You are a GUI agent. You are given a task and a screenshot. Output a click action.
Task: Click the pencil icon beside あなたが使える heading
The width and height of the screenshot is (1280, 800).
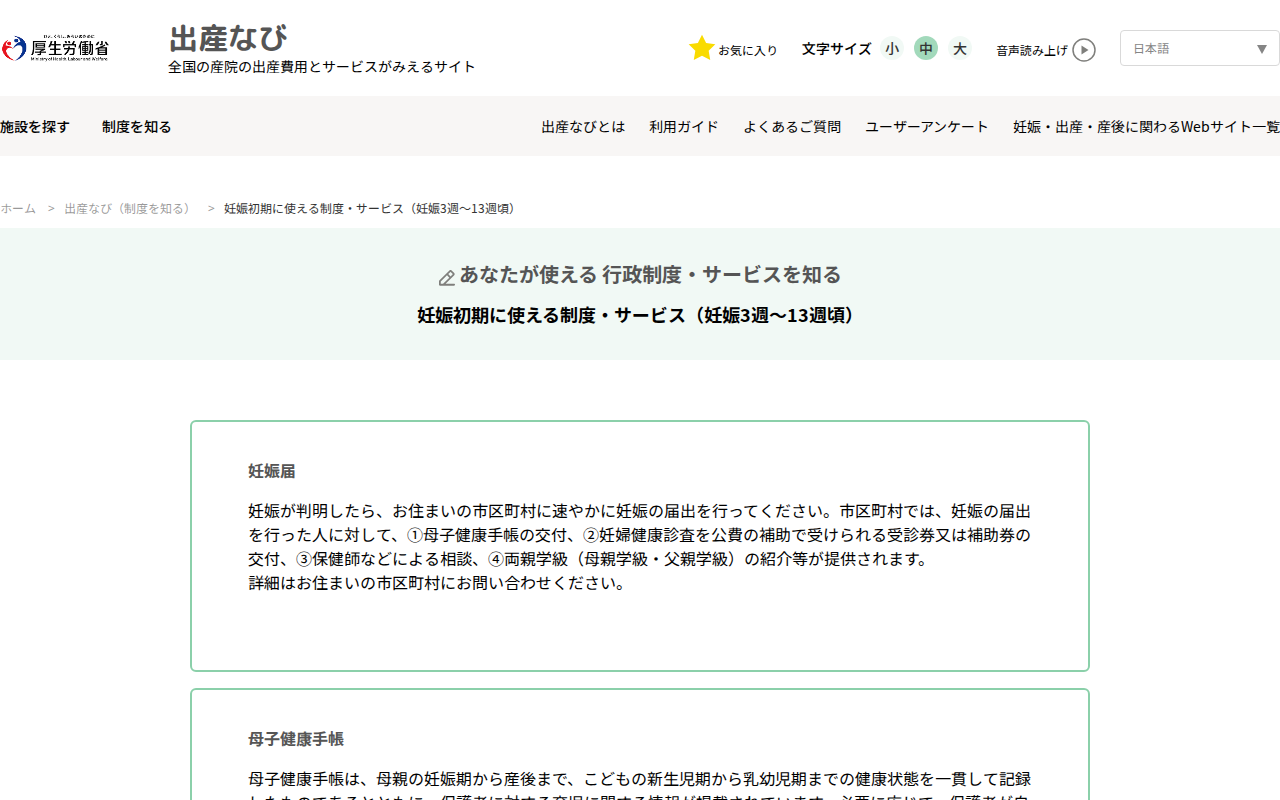pos(447,277)
